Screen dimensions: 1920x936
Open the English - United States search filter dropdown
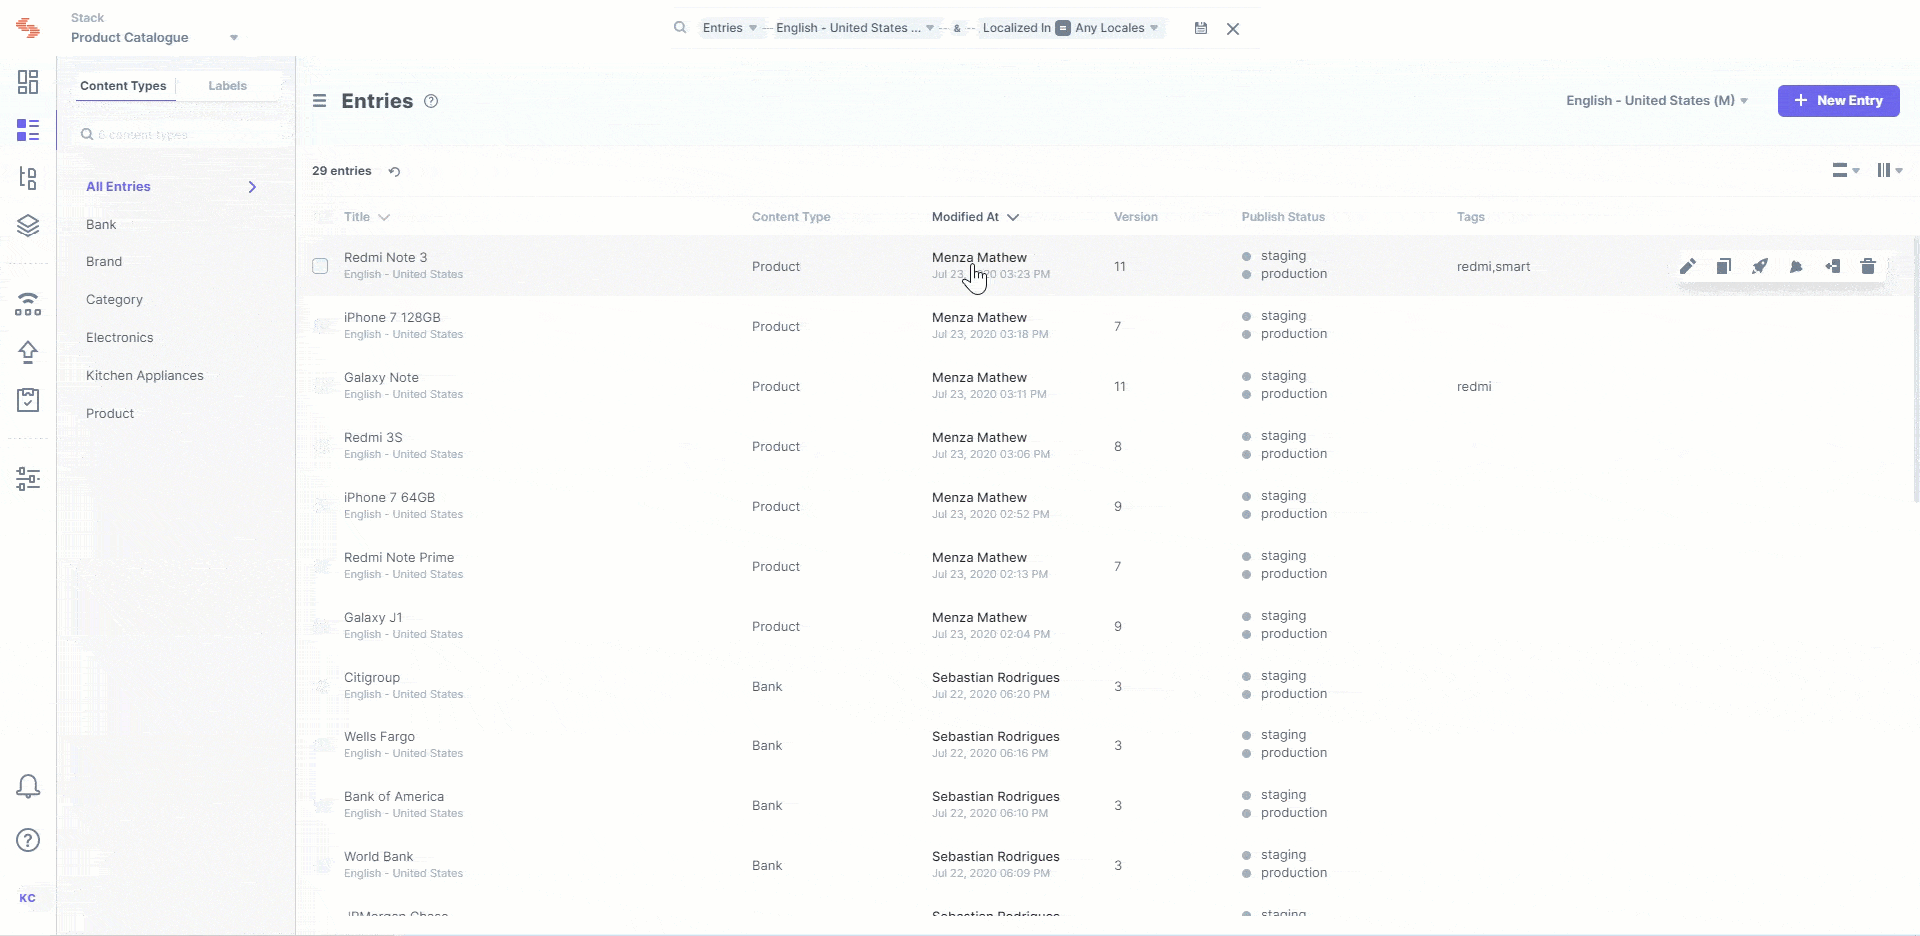(x=856, y=28)
